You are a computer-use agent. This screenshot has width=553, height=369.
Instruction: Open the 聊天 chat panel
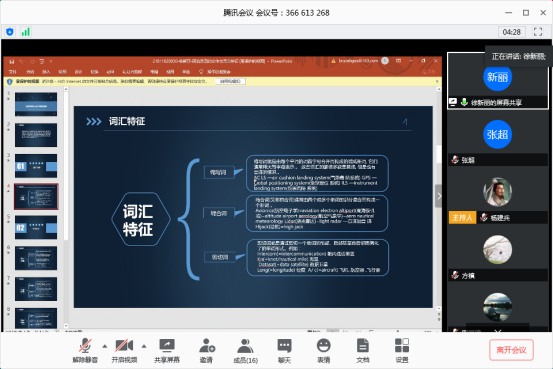coord(284,351)
